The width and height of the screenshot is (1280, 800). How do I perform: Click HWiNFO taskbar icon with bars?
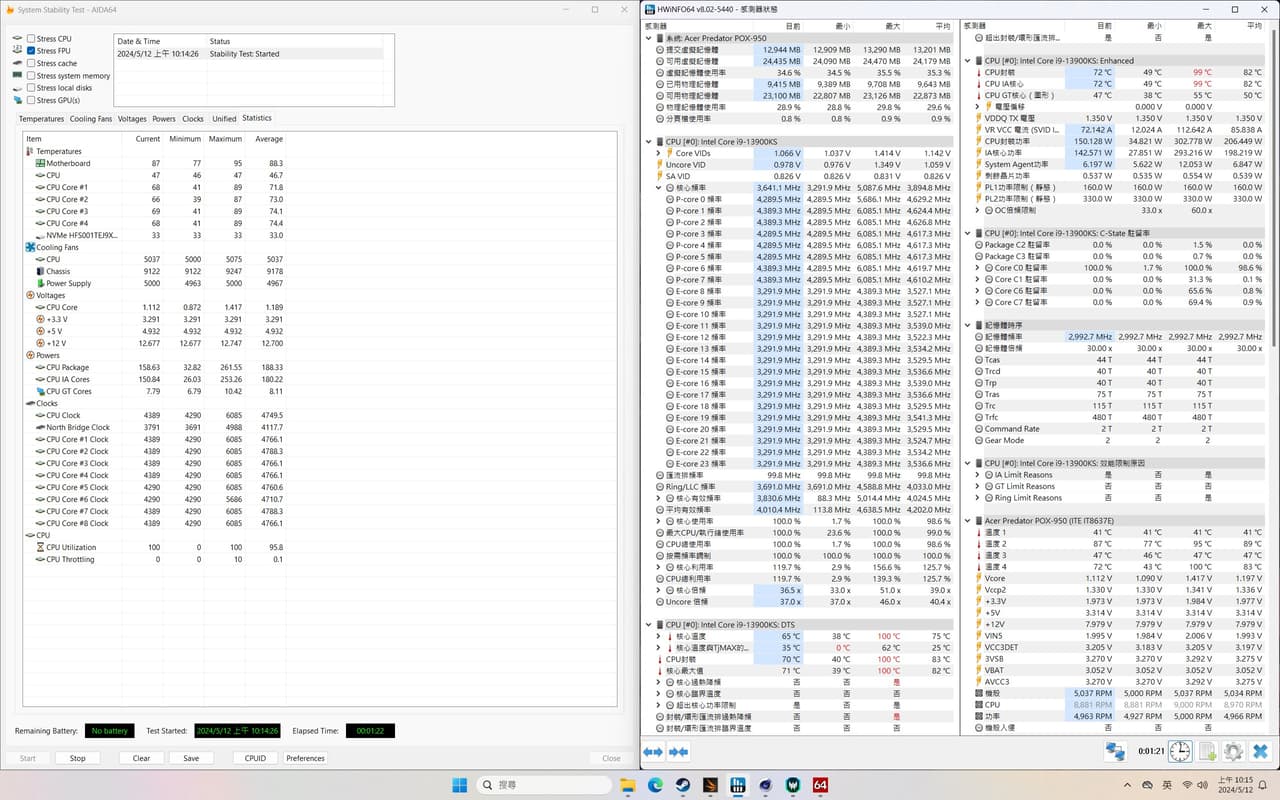(x=738, y=785)
